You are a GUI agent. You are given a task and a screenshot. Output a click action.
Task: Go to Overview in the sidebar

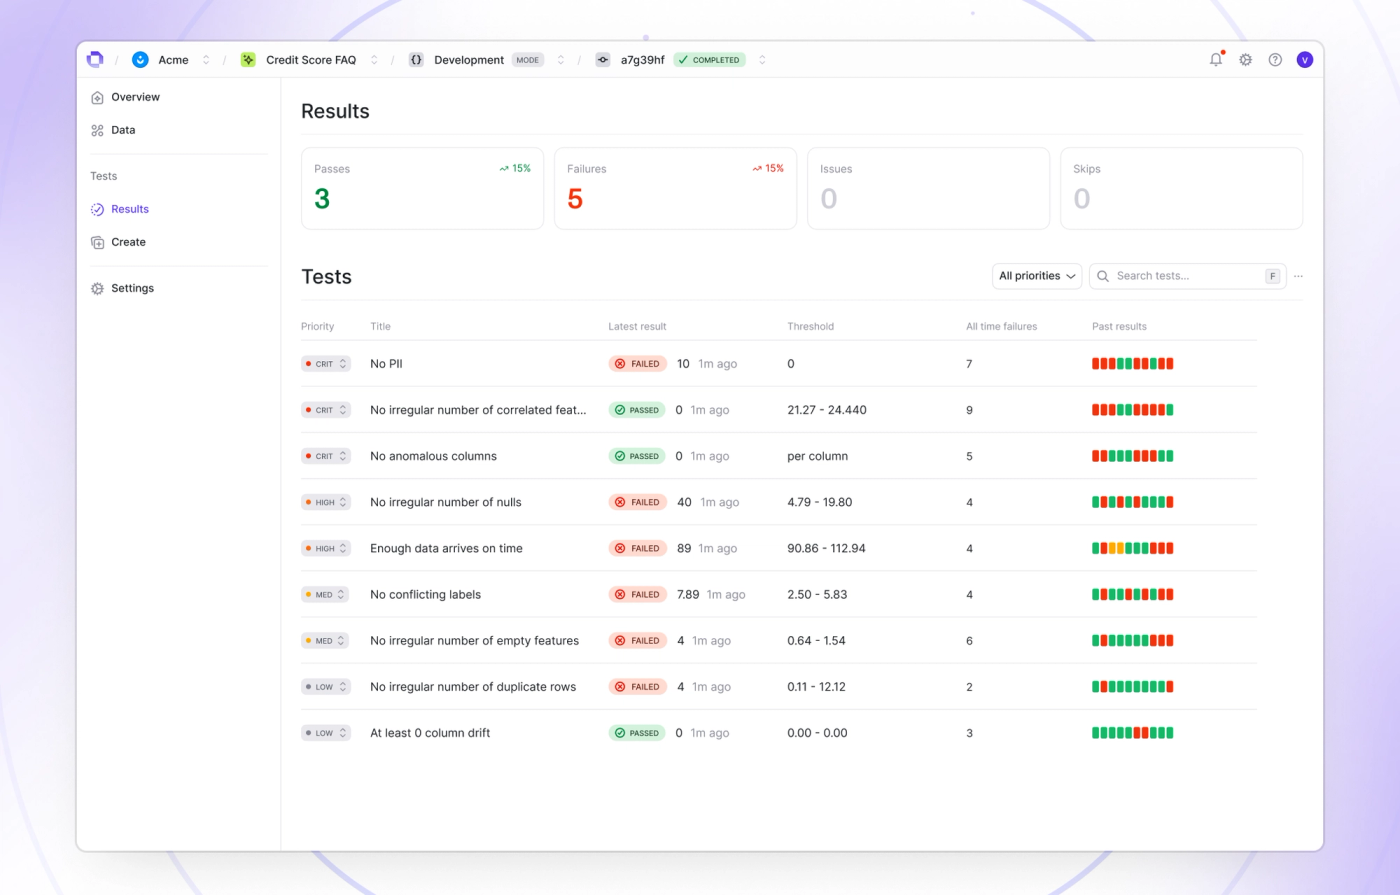(x=135, y=97)
